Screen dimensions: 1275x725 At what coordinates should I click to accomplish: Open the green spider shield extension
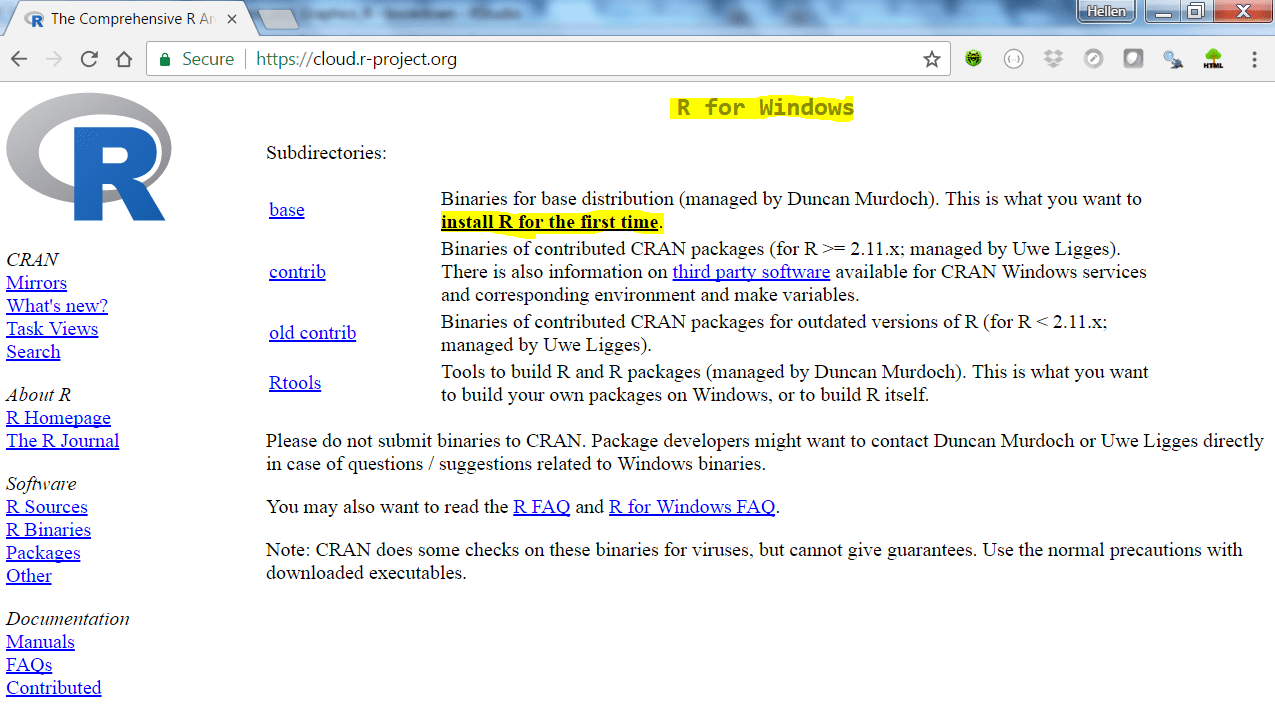pyautogui.click(x=973, y=59)
